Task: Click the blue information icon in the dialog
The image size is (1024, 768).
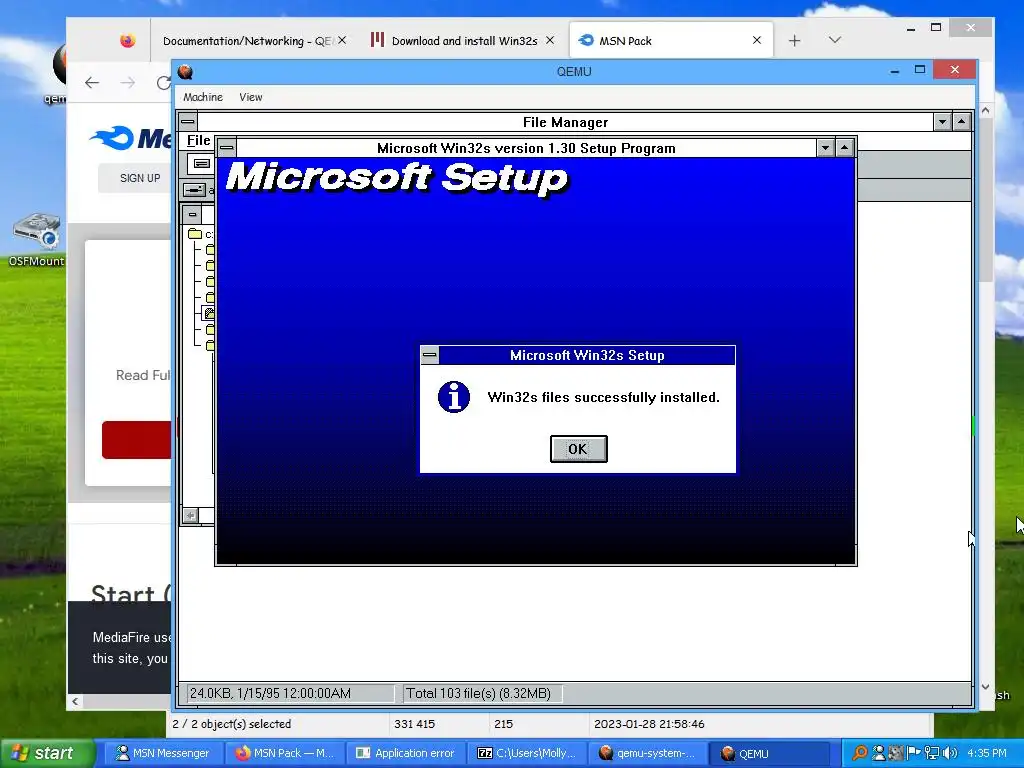Action: 454,397
